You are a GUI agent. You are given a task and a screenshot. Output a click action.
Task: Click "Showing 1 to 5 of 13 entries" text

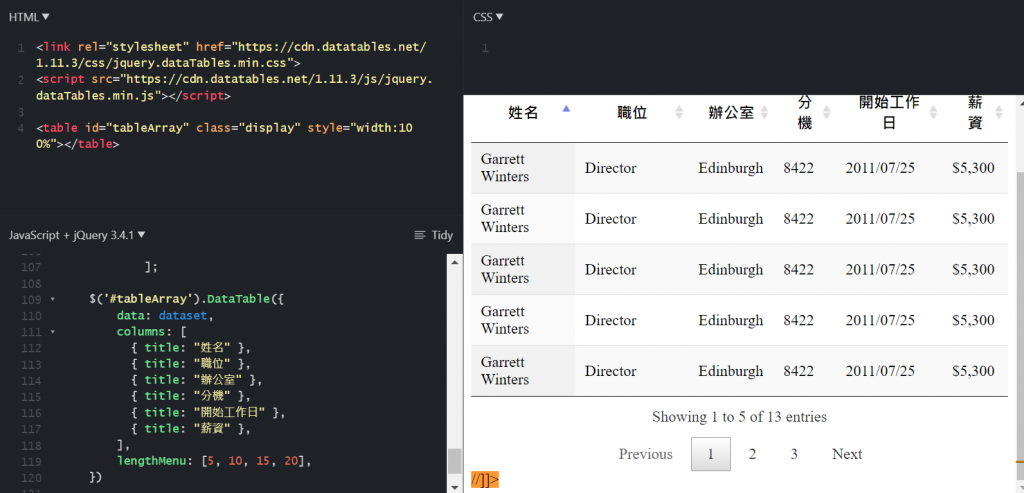[x=739, y=417]
